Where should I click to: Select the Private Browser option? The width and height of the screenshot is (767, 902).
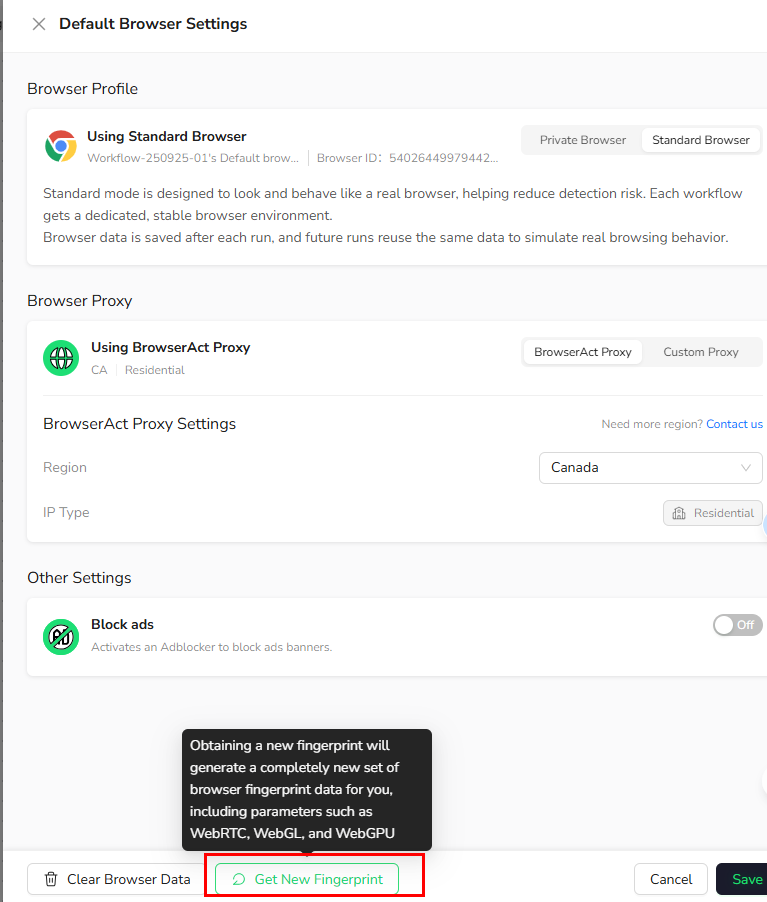click(582, 140)
